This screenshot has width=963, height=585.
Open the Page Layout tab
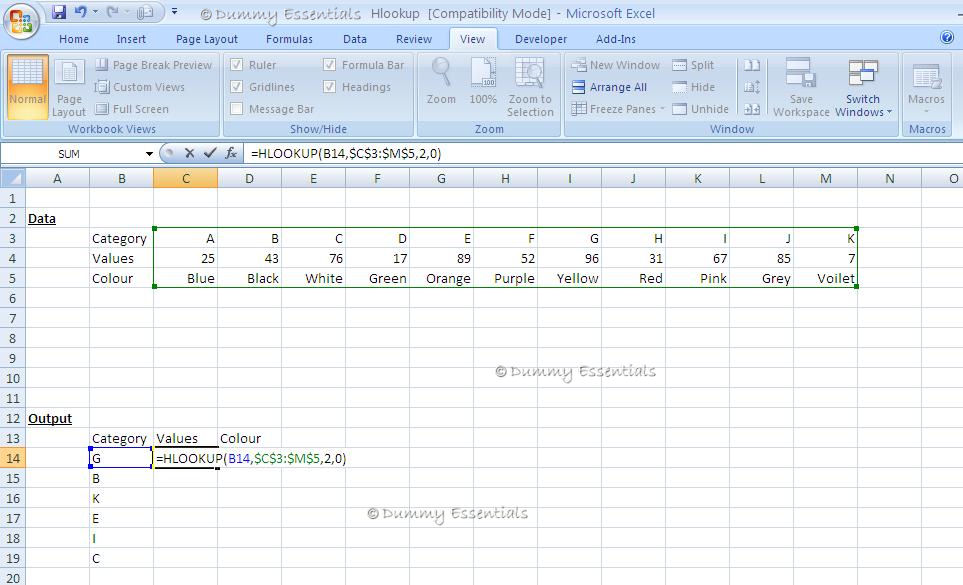click(206, 39)
